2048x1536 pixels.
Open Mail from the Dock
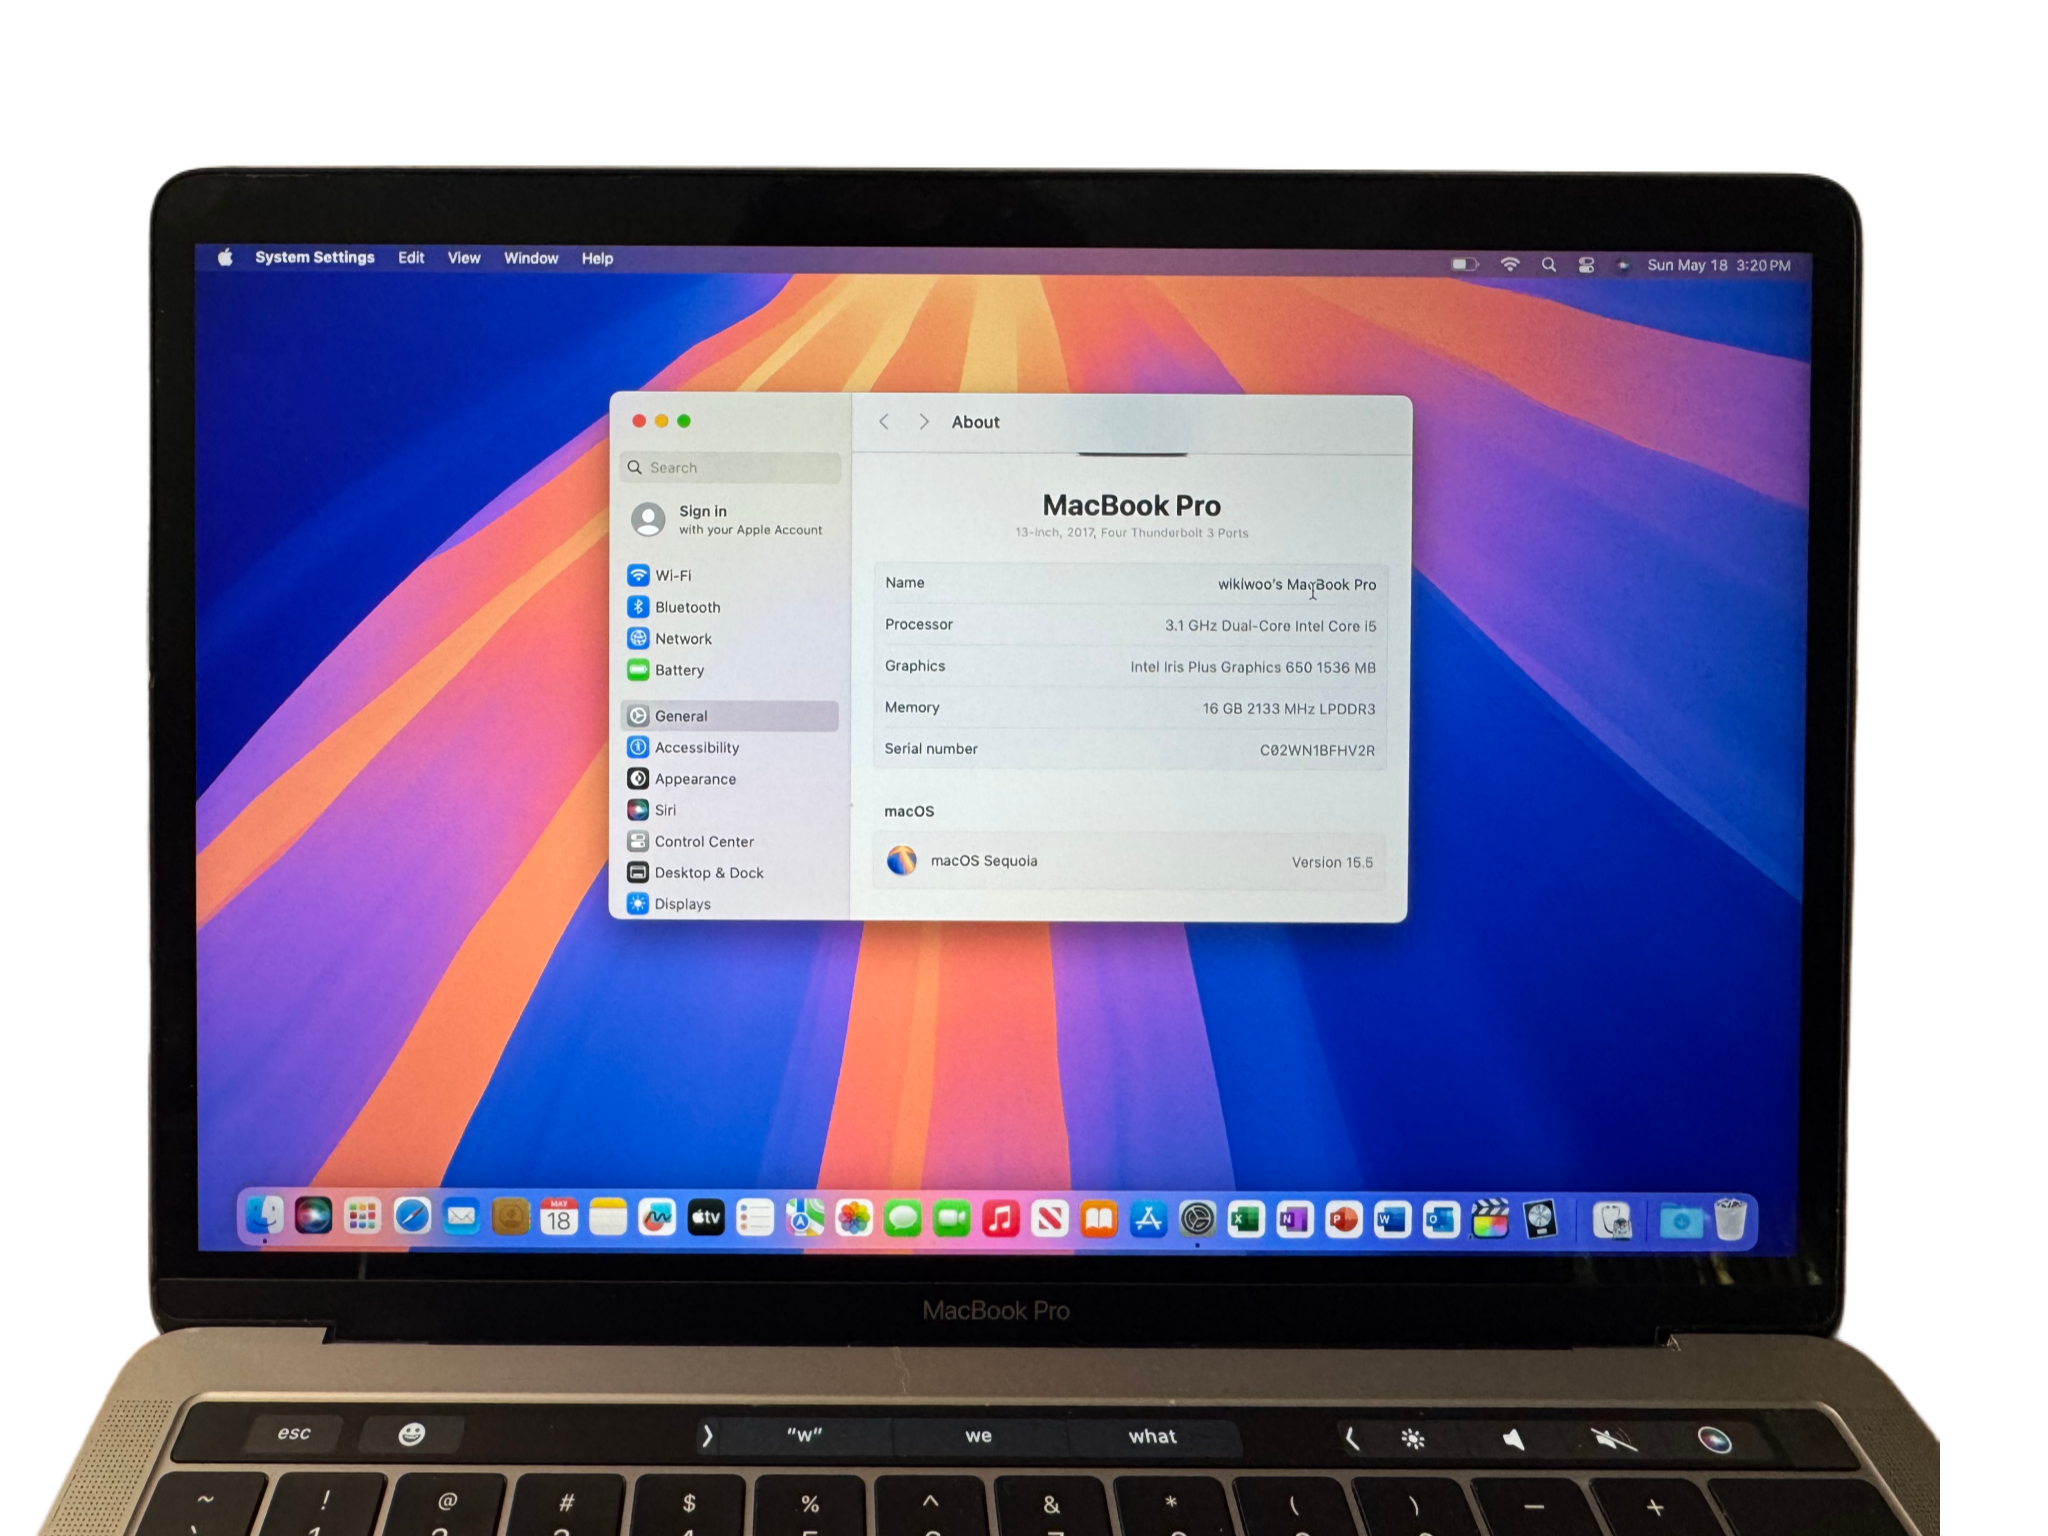(461, 1217)
